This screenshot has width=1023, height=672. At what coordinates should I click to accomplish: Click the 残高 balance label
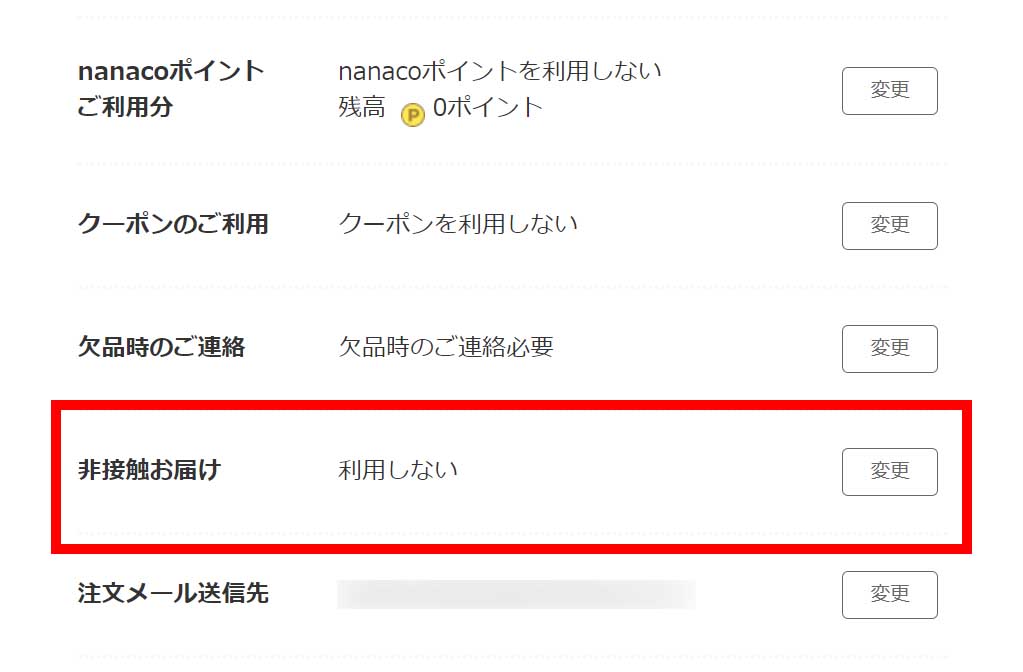tap(361, 108)
